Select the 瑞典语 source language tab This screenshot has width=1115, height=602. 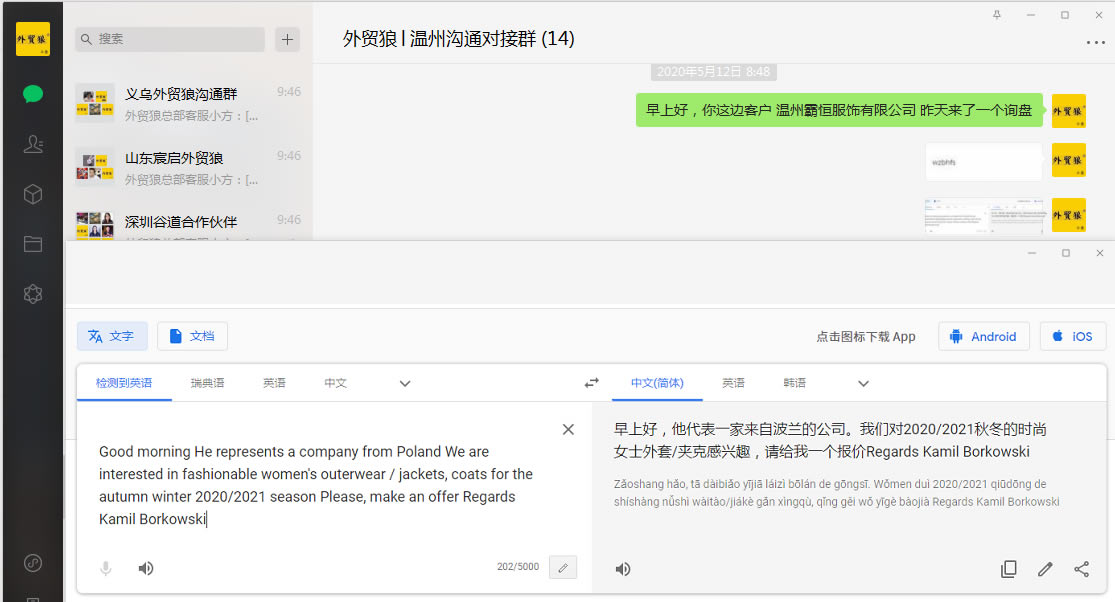208,383
